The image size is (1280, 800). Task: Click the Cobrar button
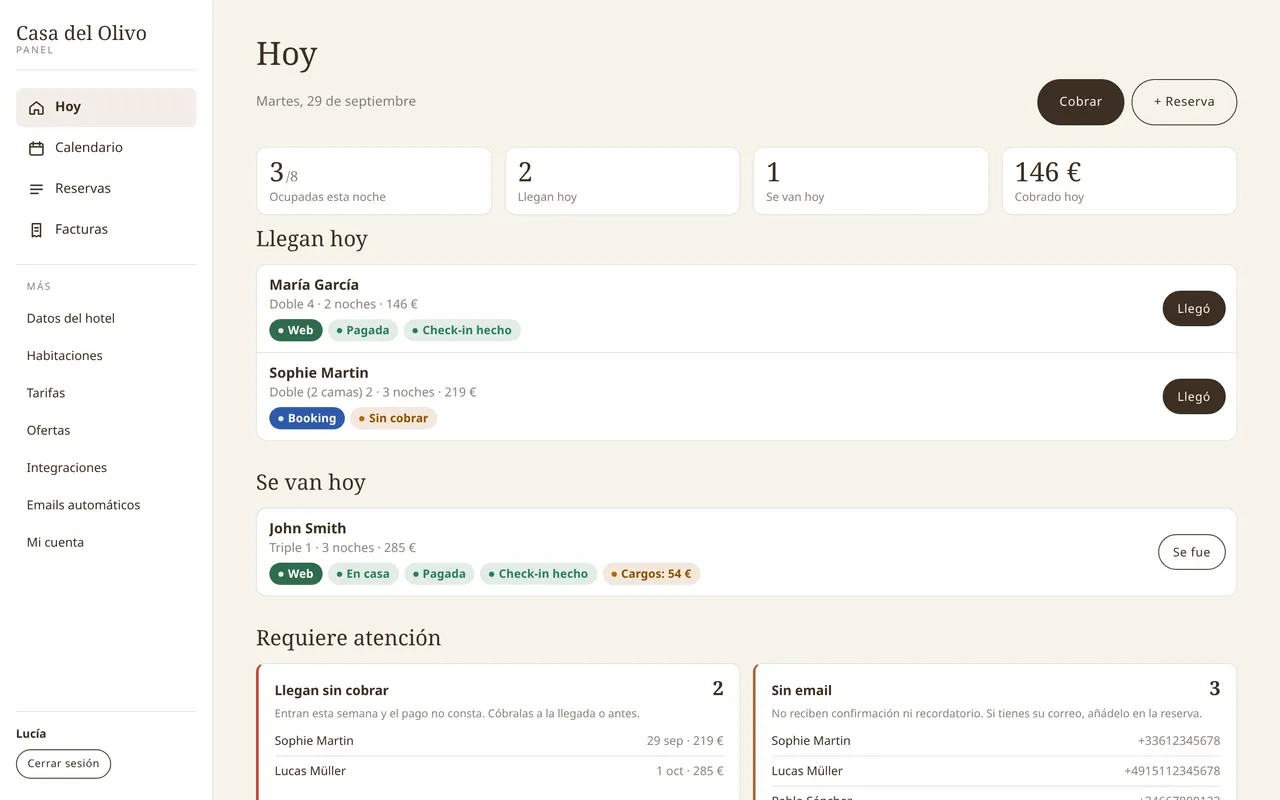click(1080, 102)
